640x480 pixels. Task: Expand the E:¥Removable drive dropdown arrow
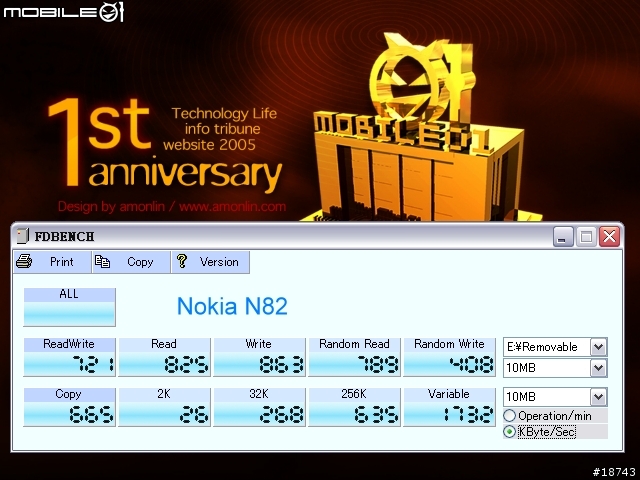[x=598, y=347]
